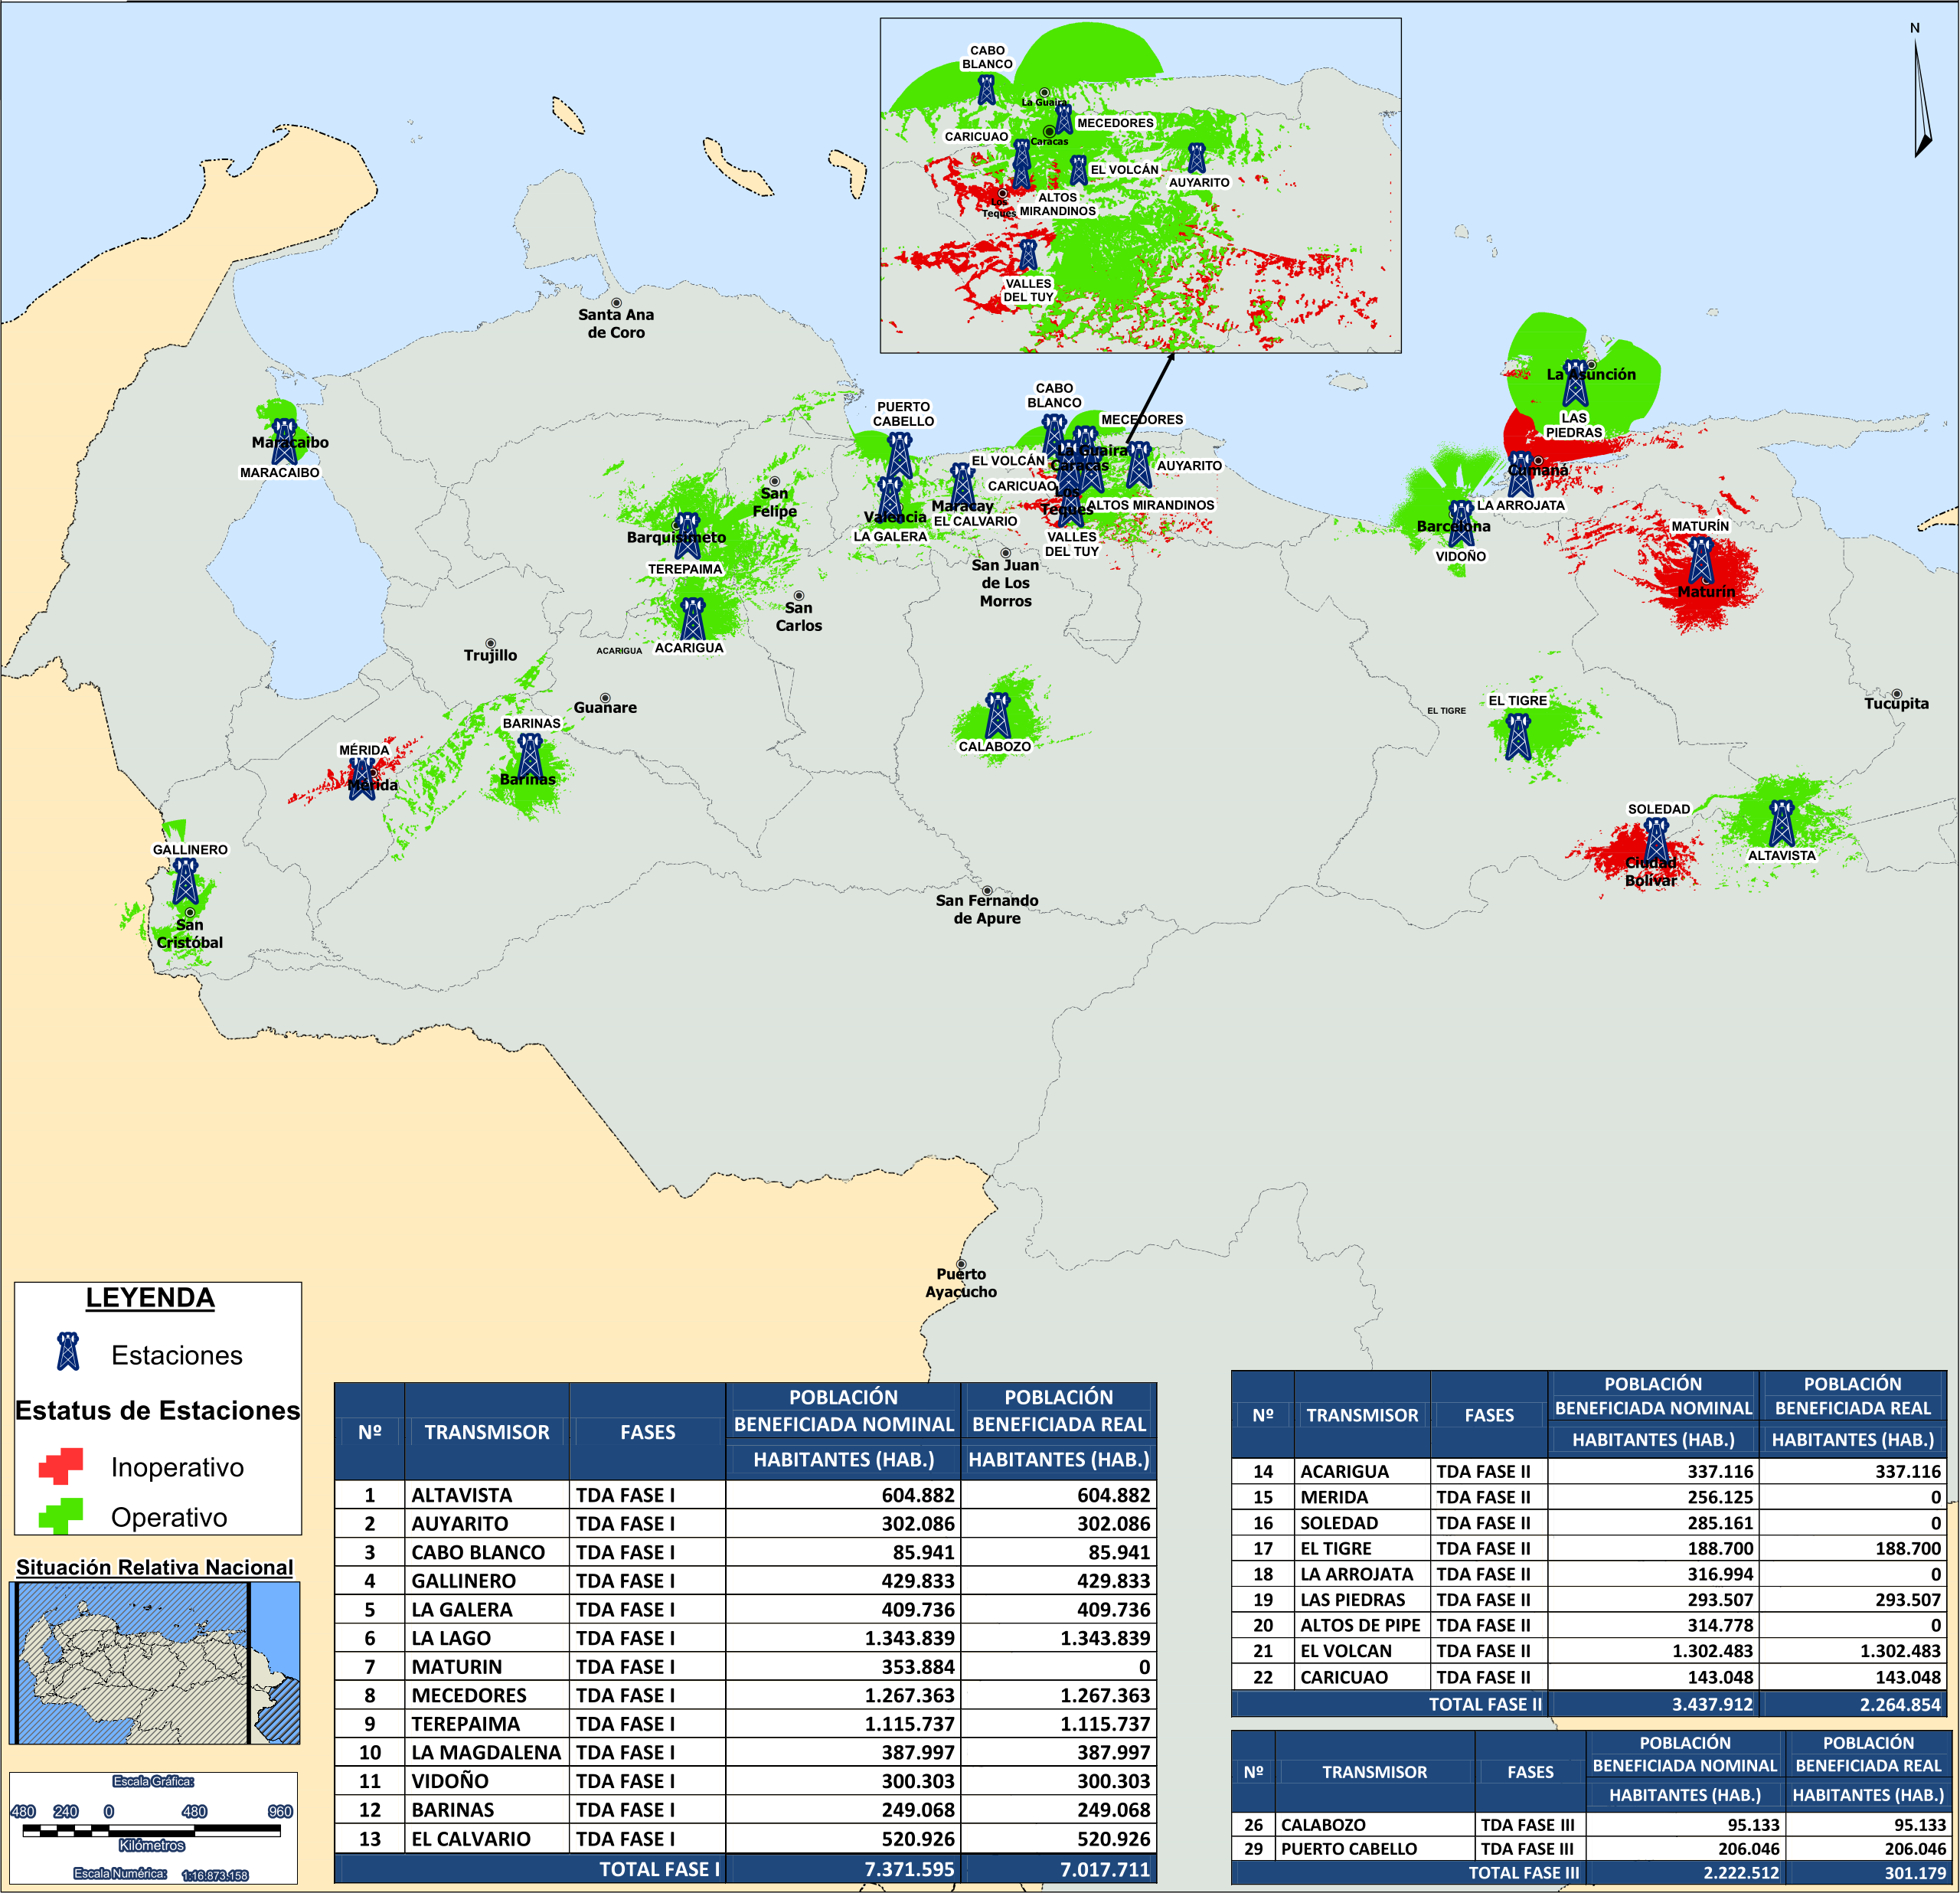Click the Calabozo station tower icon
1960x1893 pixels.
pyautogui.click(x=997, y=715)
